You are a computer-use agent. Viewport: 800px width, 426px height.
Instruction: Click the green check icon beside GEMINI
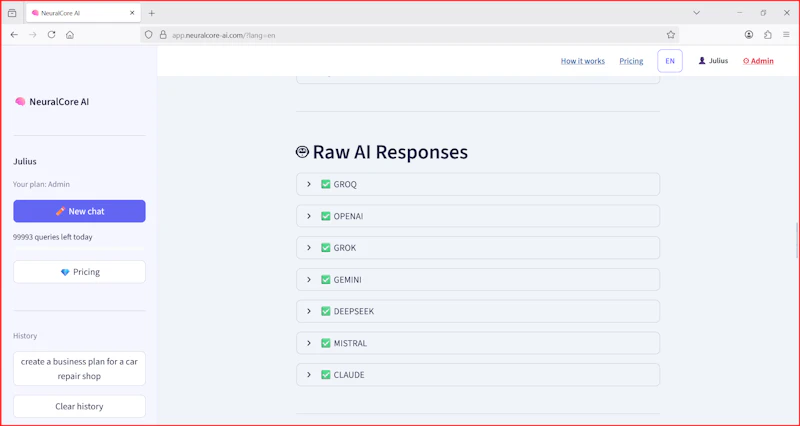(x=326, y=280)
